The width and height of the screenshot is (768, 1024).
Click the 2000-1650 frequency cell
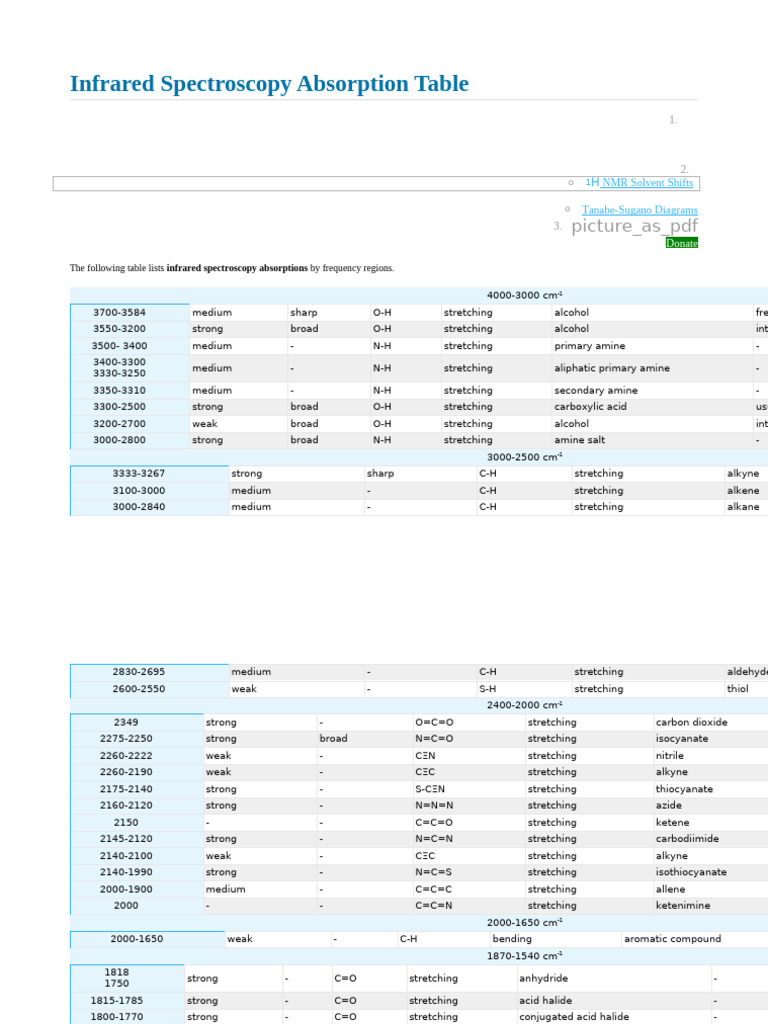[x=147, y=939]
